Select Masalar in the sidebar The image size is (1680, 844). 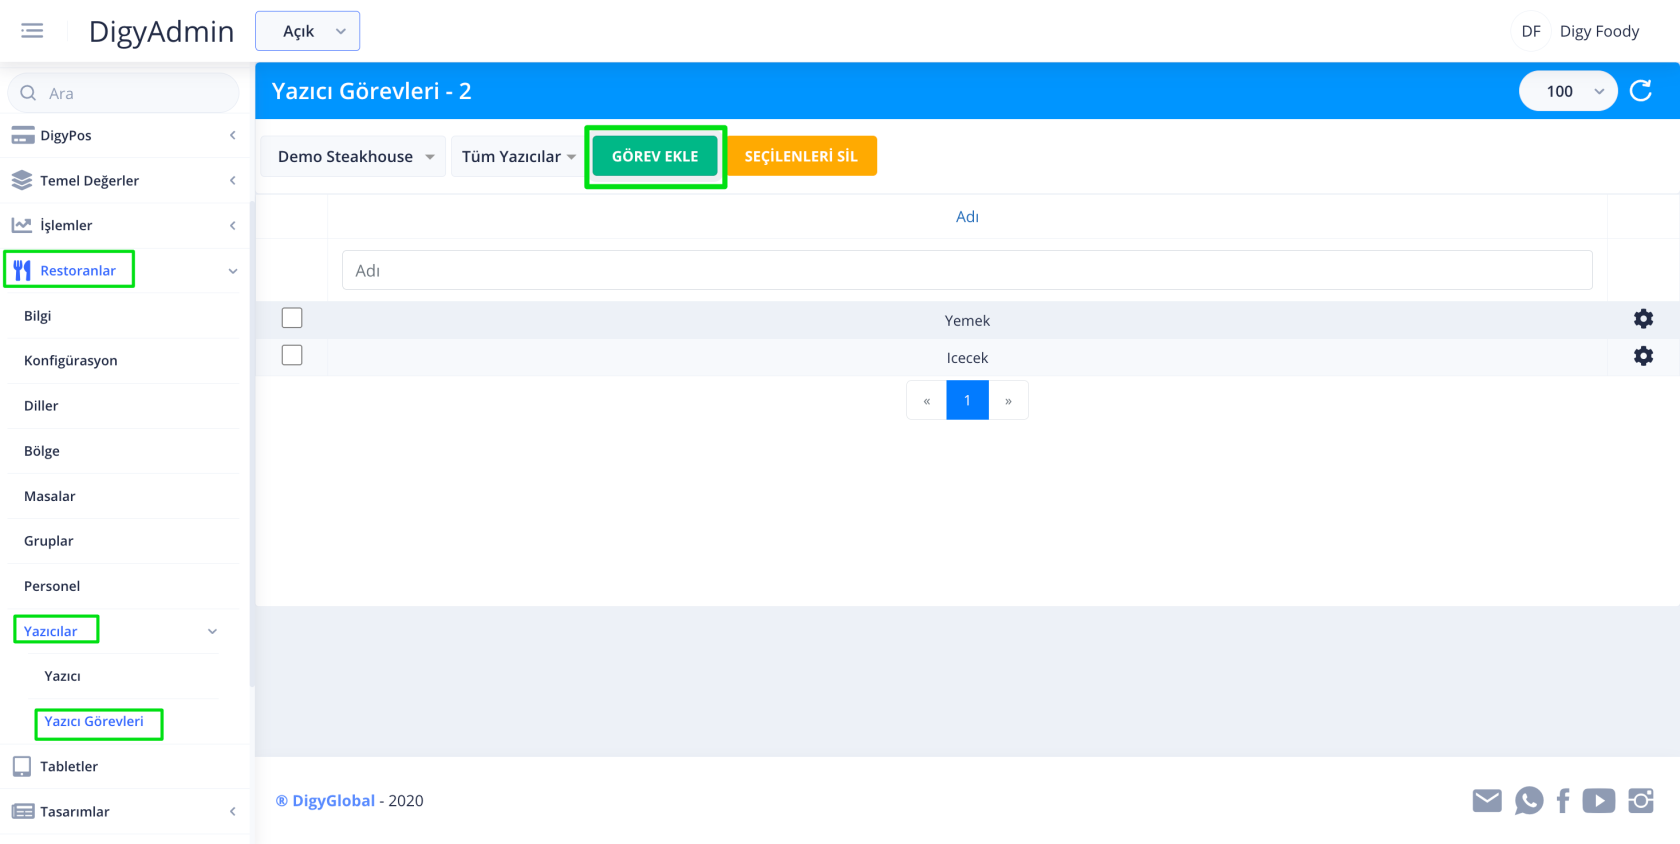click(x=50, y=496)
